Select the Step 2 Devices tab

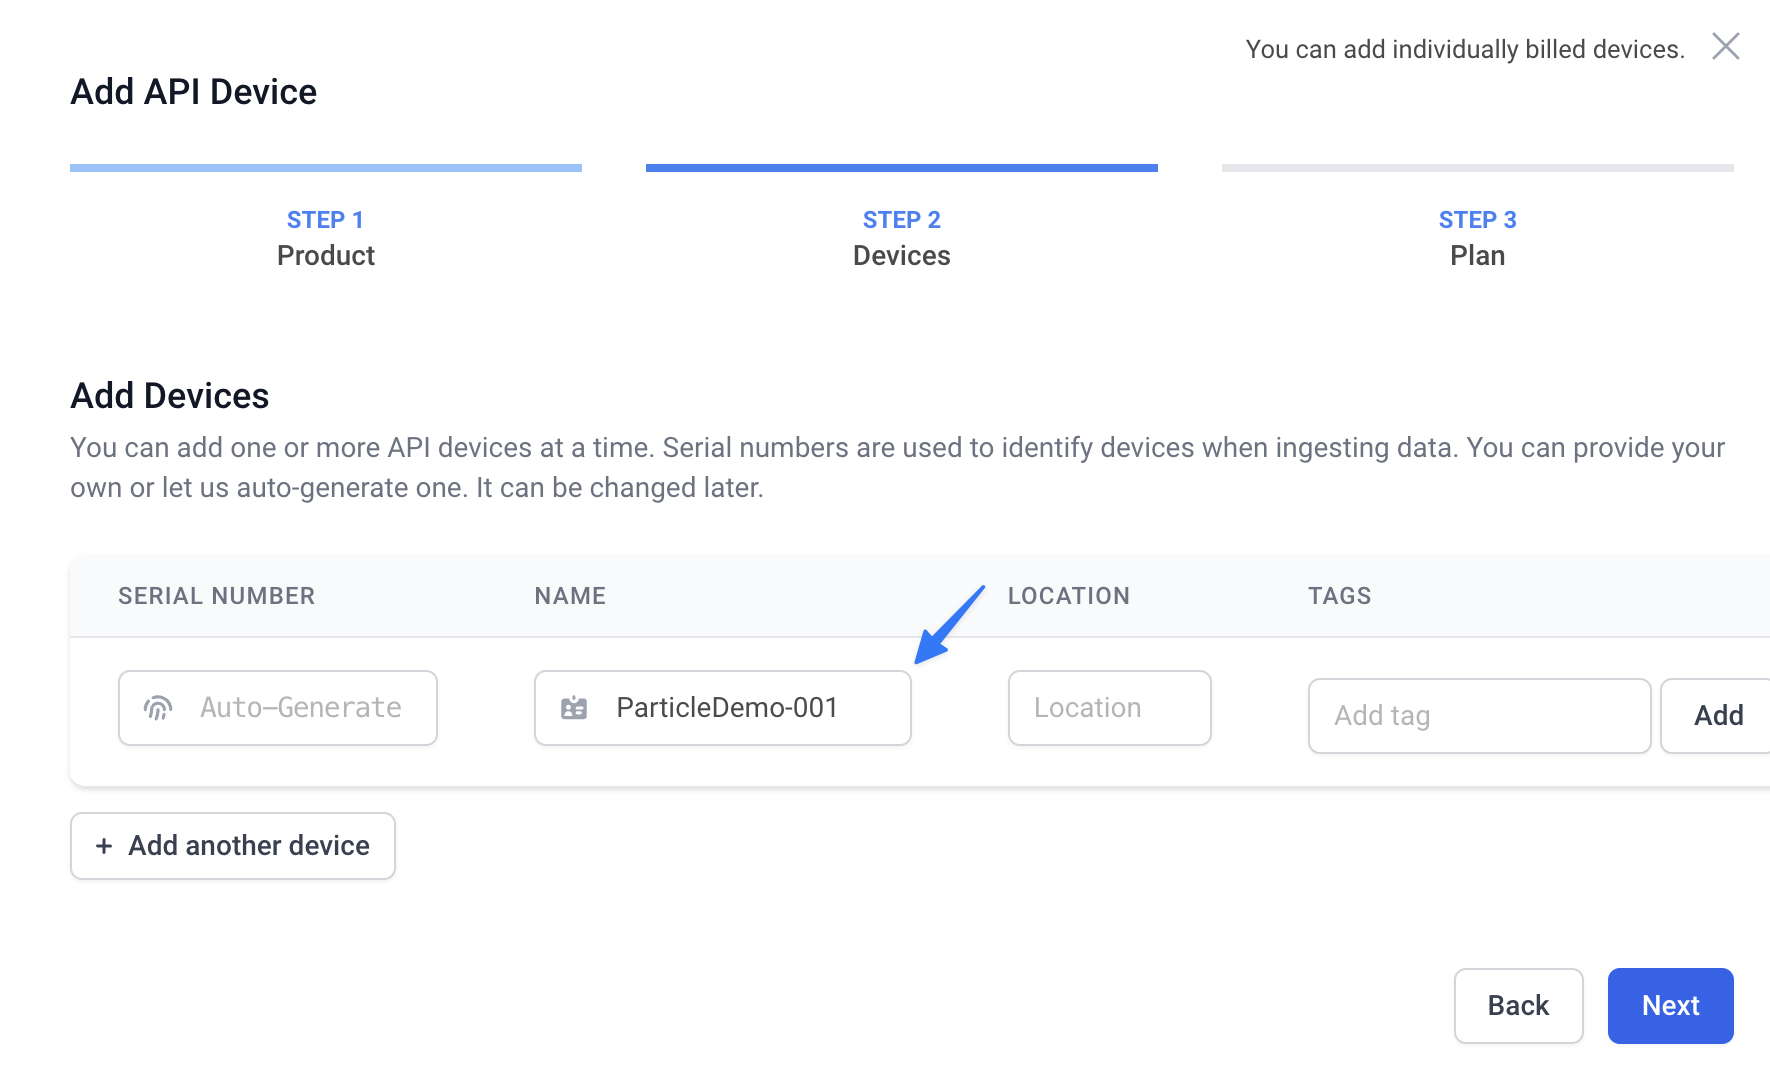click(902, 237)
